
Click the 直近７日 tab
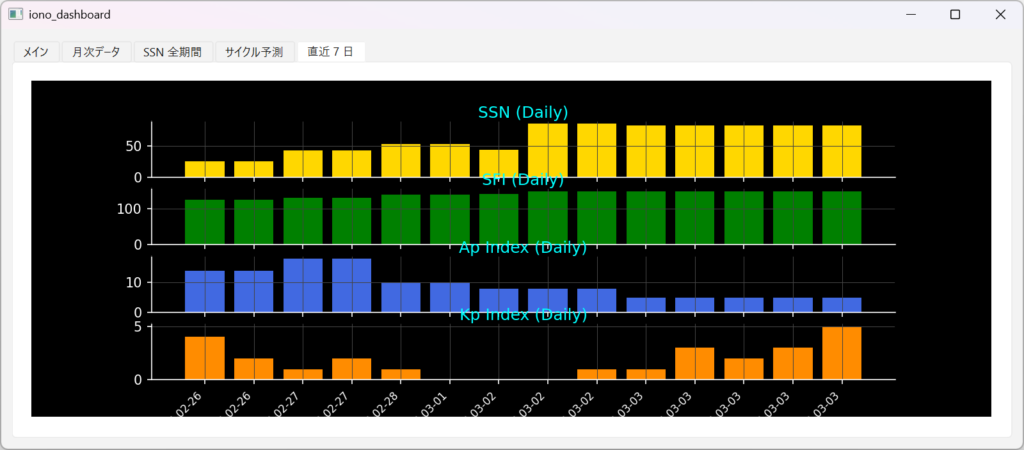point(330,51)
